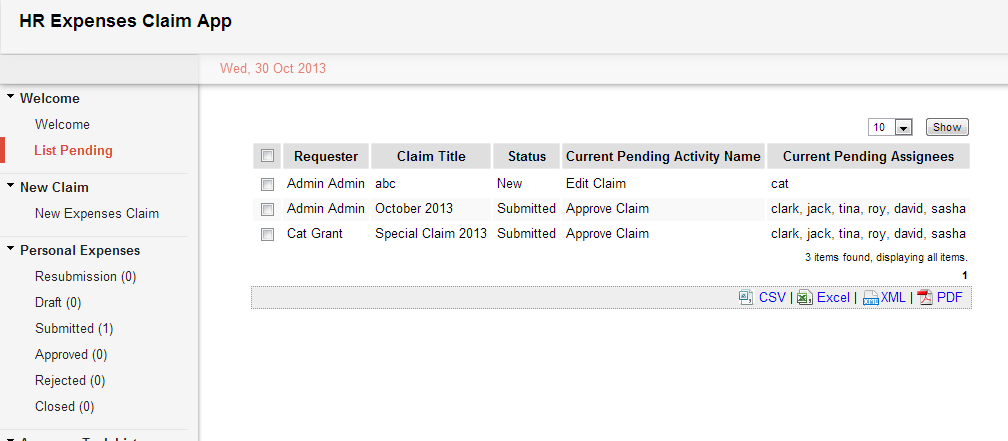Select the Cat Grant claim row checkbox
The image size is (1008, 441).
pyautogui.click(x=267, y=234)
